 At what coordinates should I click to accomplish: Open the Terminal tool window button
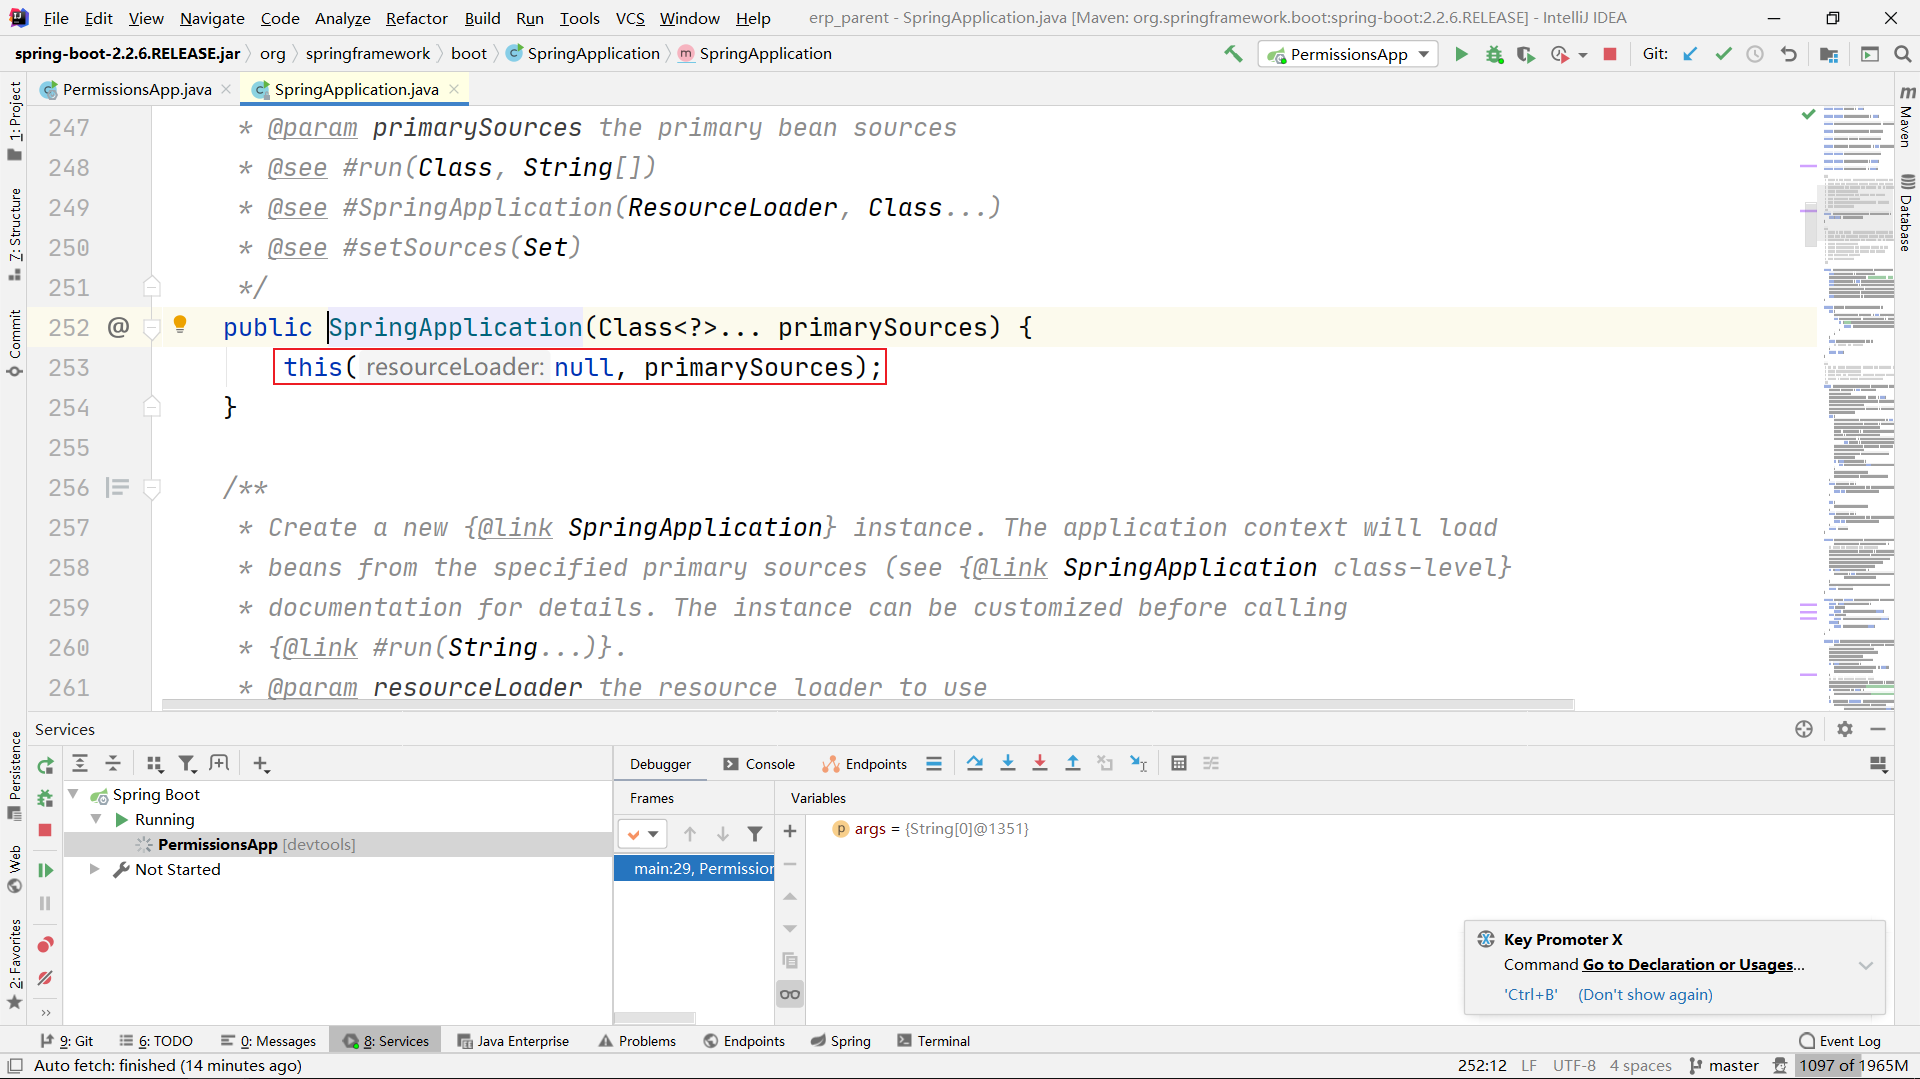coord(934,1041)
